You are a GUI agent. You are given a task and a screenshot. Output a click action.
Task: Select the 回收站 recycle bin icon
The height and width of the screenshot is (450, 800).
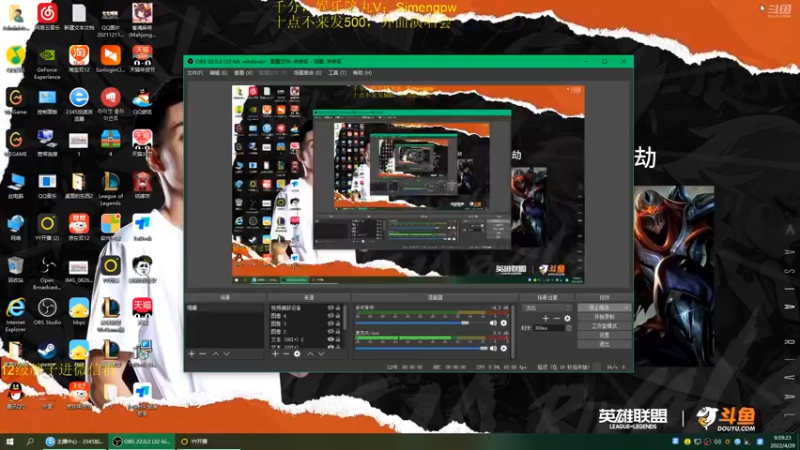pos(16,269)
